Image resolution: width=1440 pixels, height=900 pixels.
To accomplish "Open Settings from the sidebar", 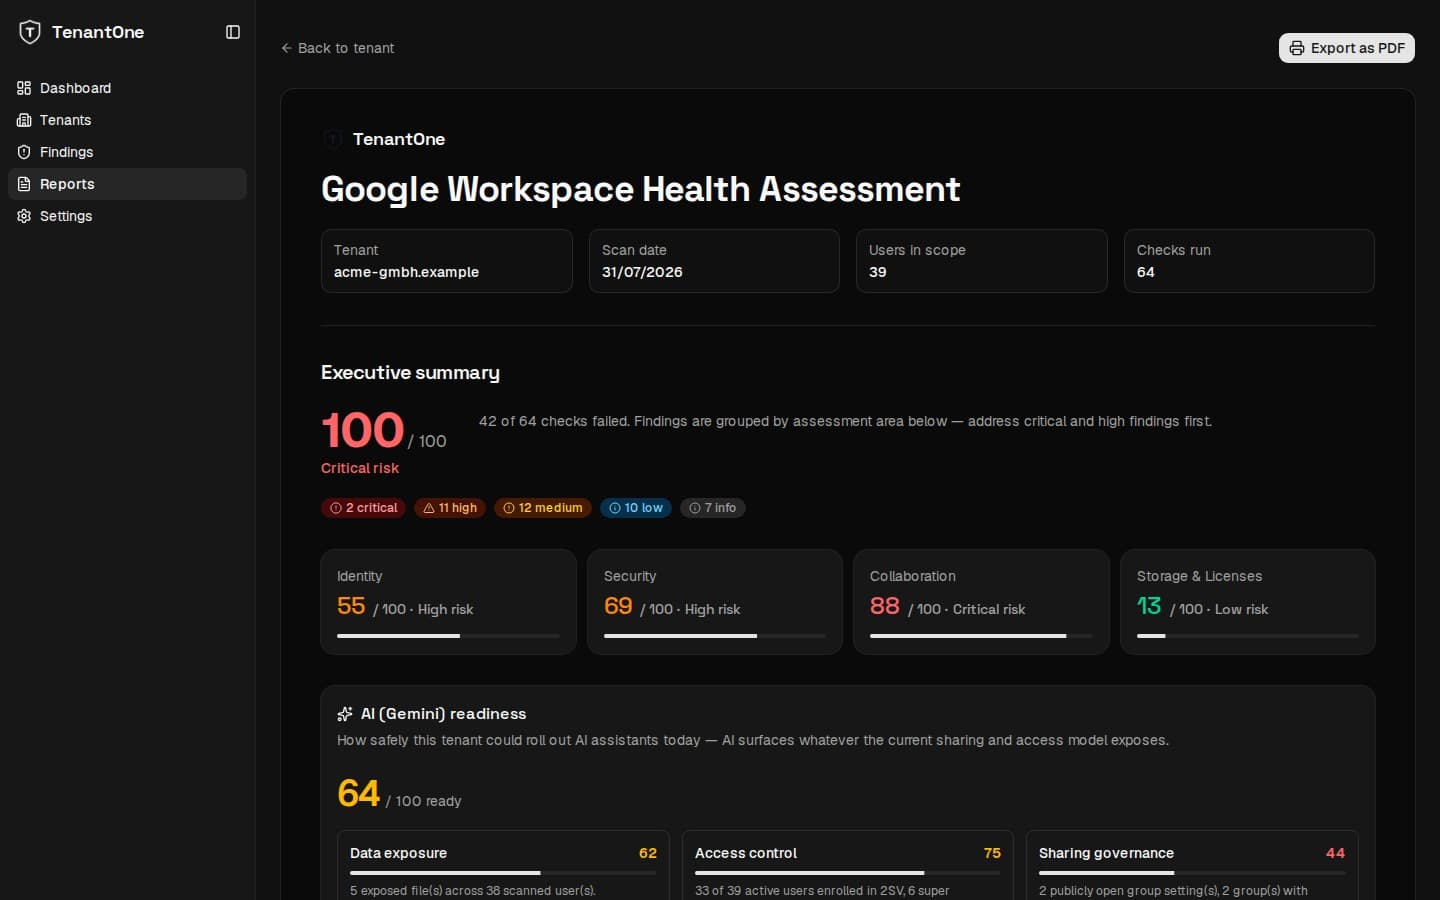I will pyautogui.click(x=127, y=216).
